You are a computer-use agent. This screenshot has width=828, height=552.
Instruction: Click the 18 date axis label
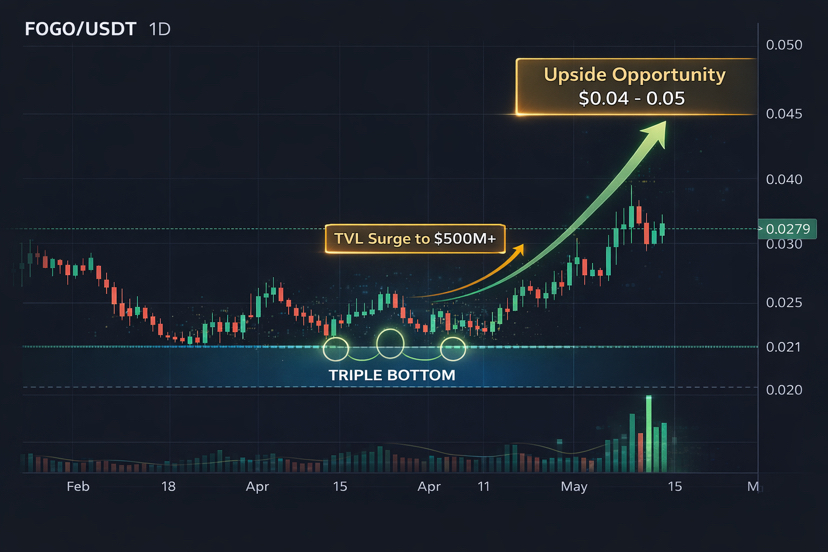168,486
